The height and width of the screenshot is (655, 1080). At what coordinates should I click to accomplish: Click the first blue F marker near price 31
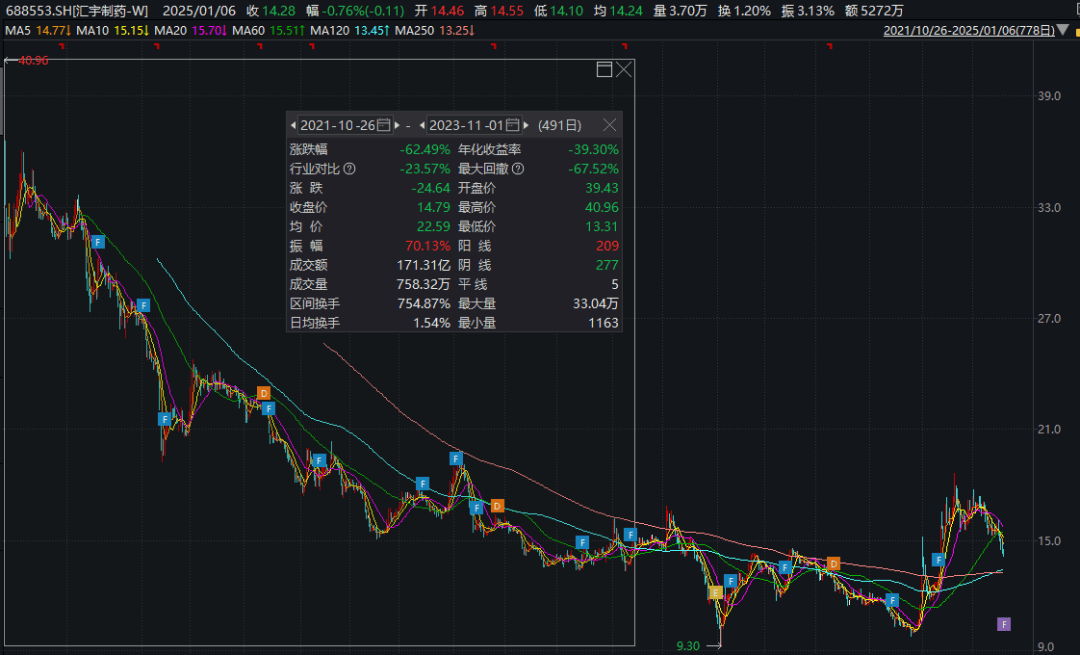[x=98, y=242]
